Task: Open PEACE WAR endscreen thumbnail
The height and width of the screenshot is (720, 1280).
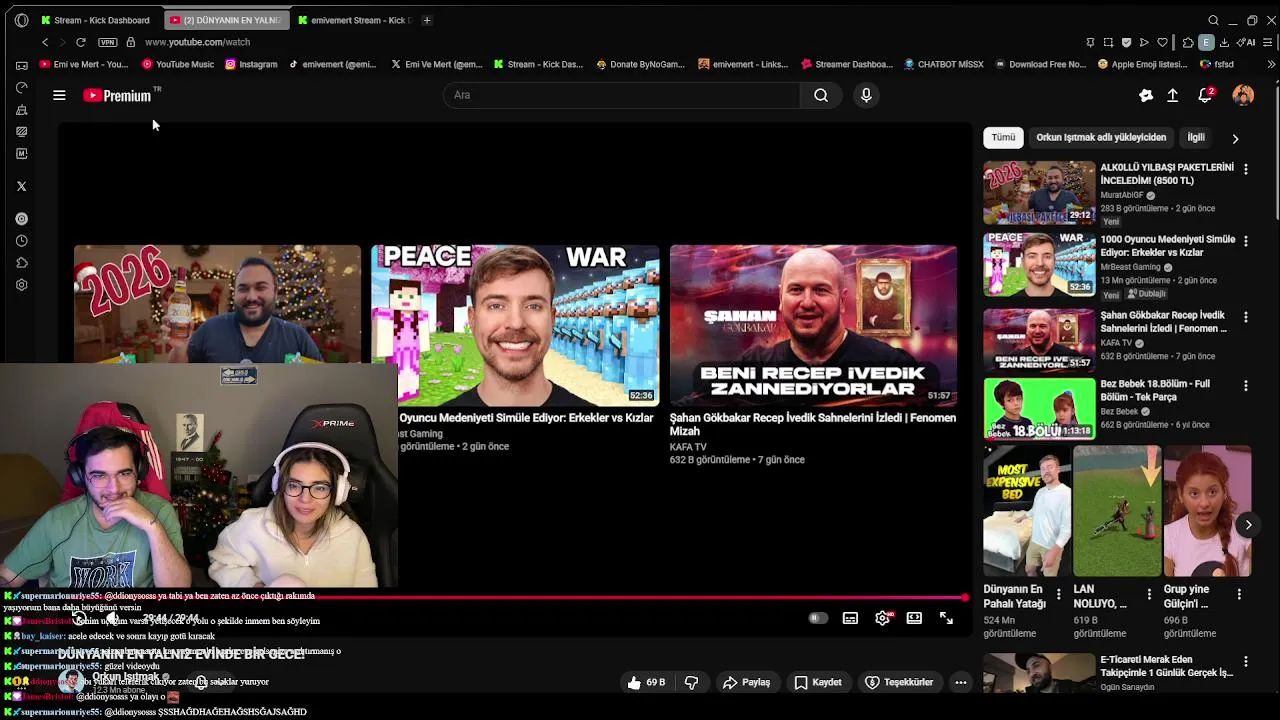Action: [515, 325]
